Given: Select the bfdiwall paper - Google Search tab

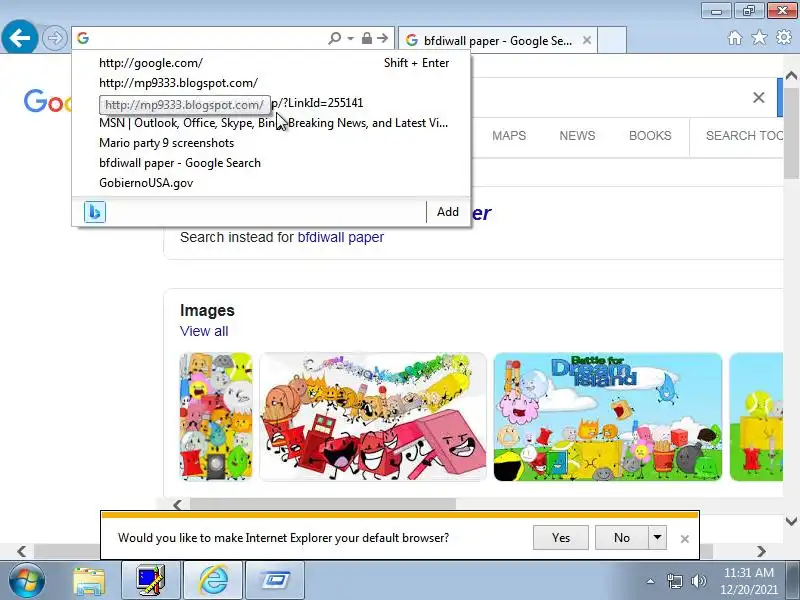Looking at the screenshot, I should point(497,40).
